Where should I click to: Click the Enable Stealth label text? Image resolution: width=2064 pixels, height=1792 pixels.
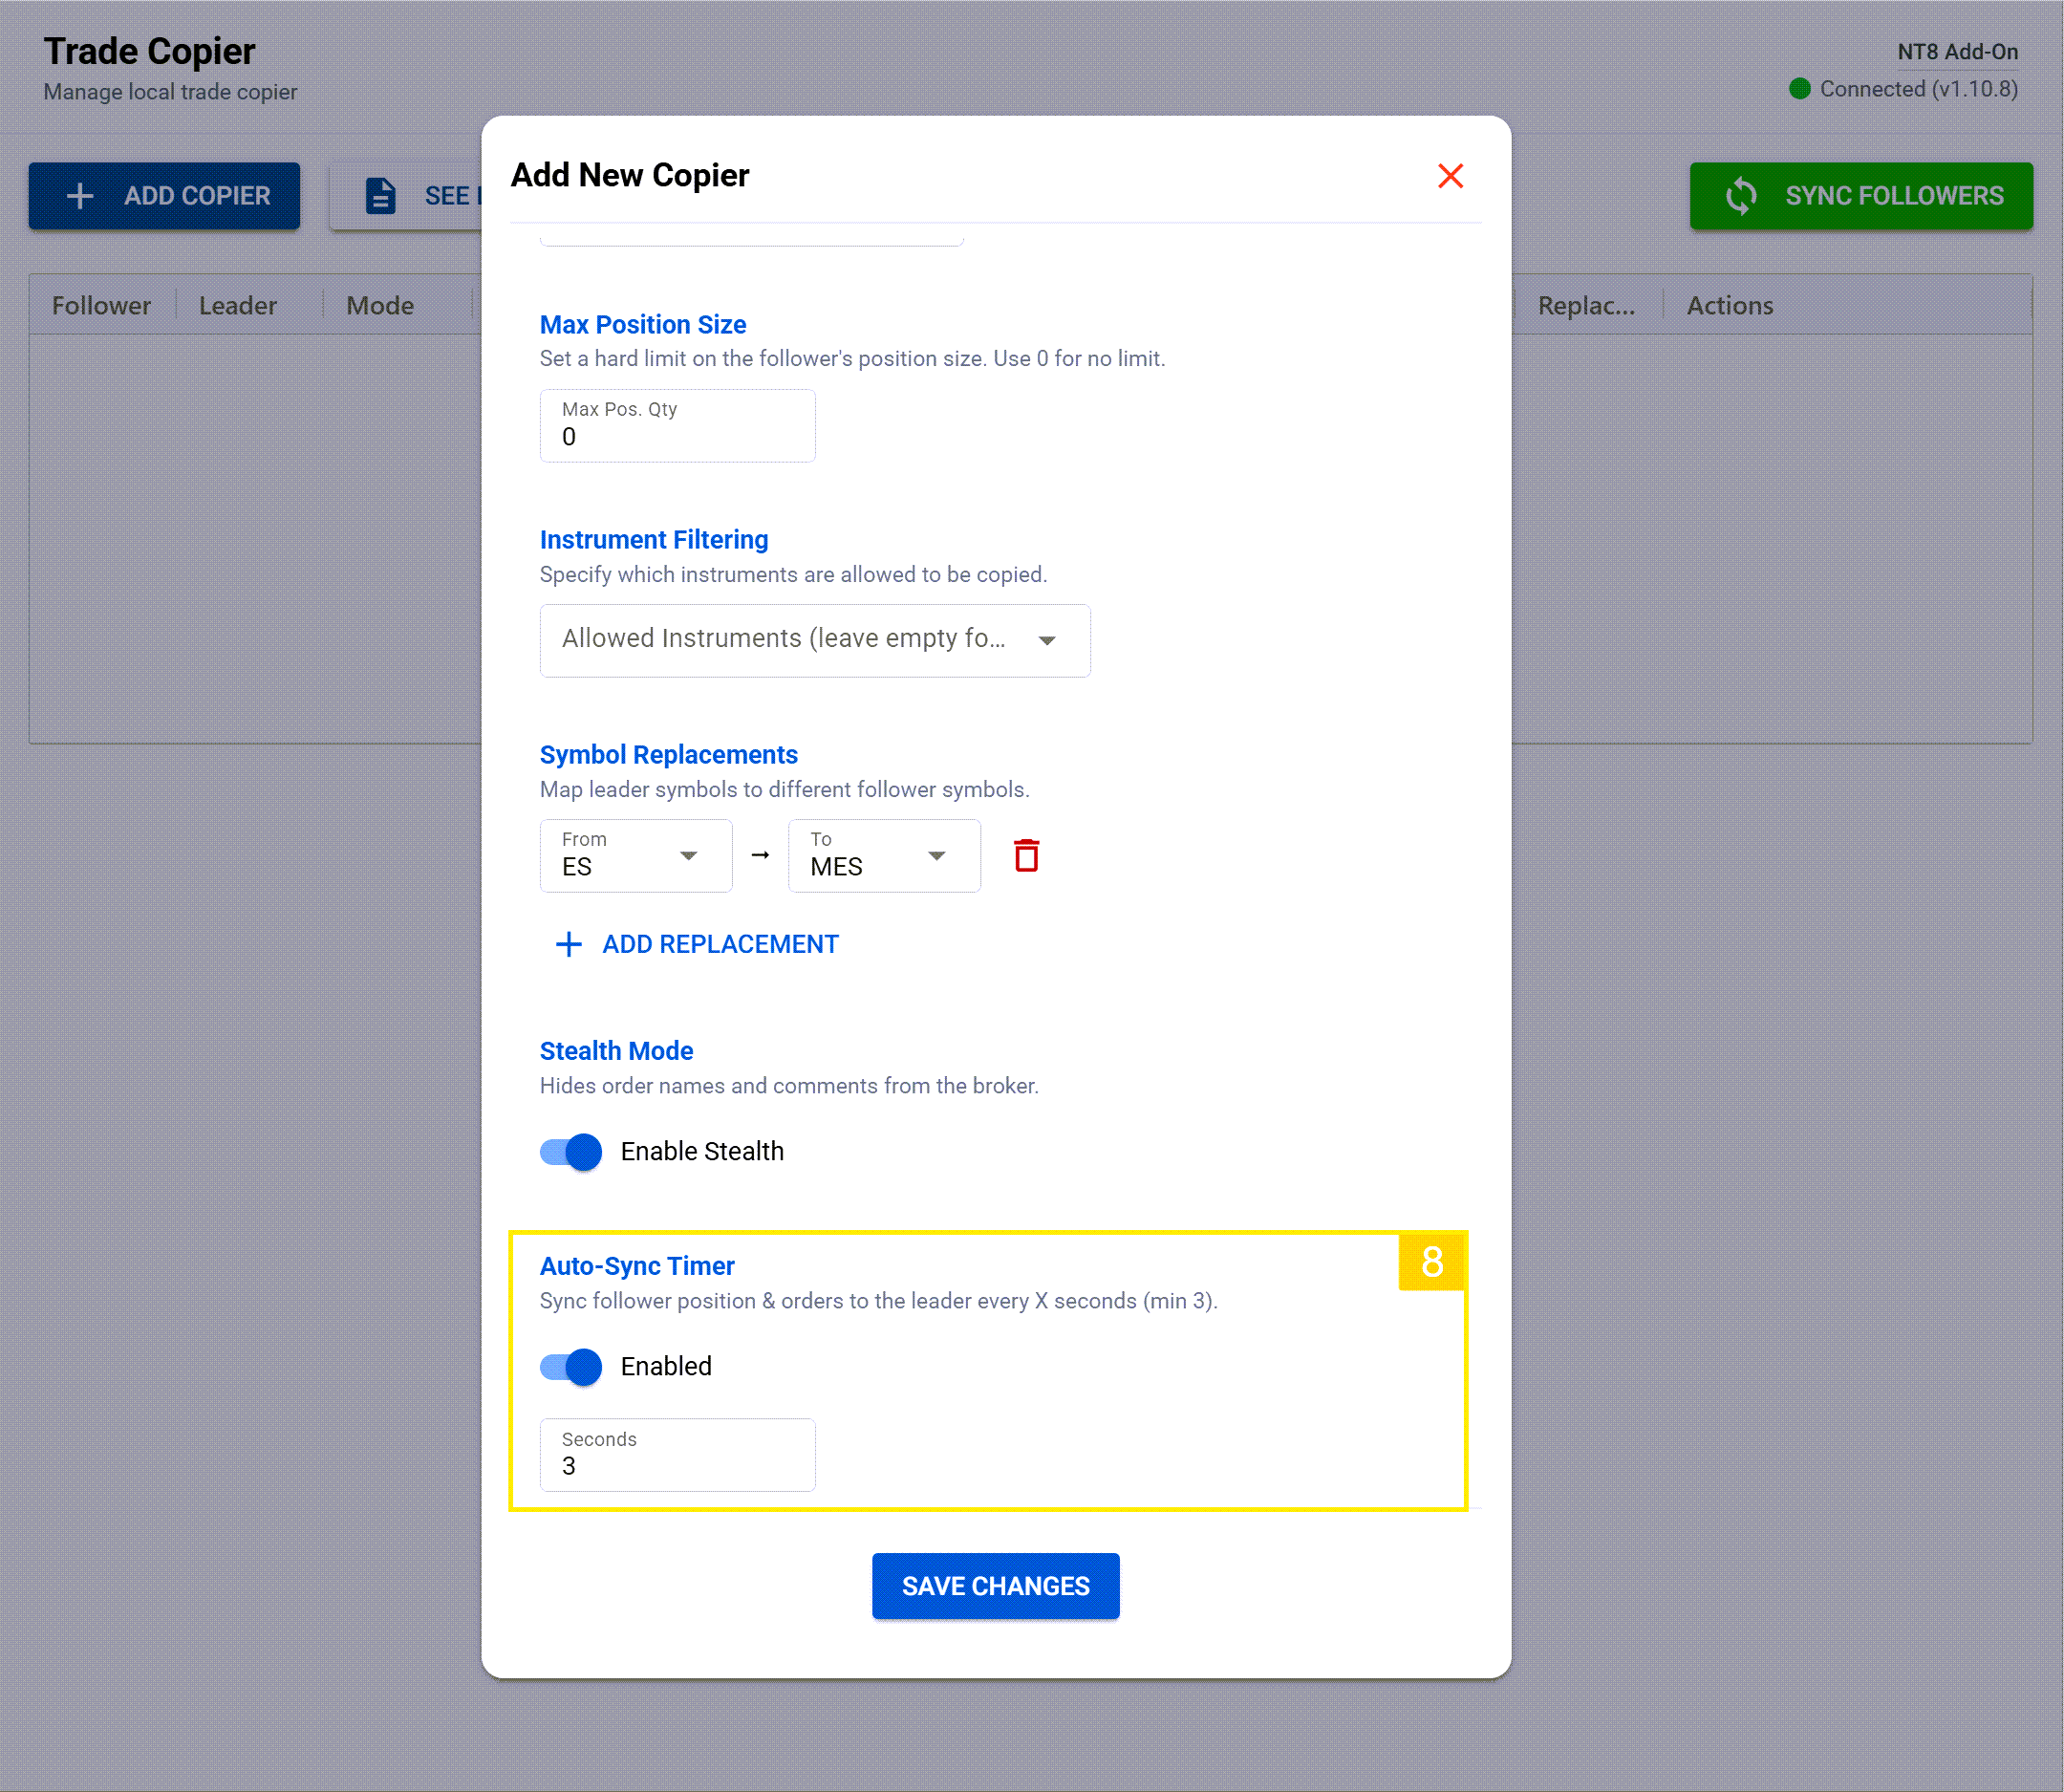(x=702, y=1152)
